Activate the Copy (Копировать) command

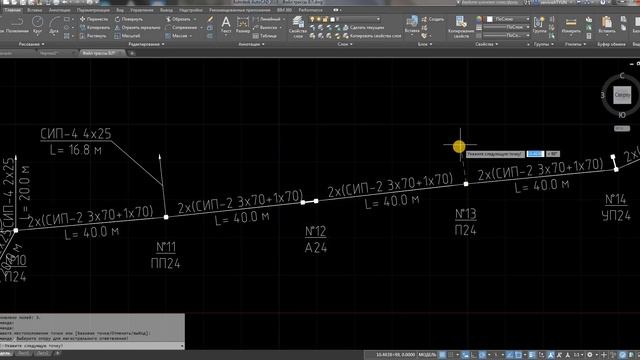tap(95, 28)
